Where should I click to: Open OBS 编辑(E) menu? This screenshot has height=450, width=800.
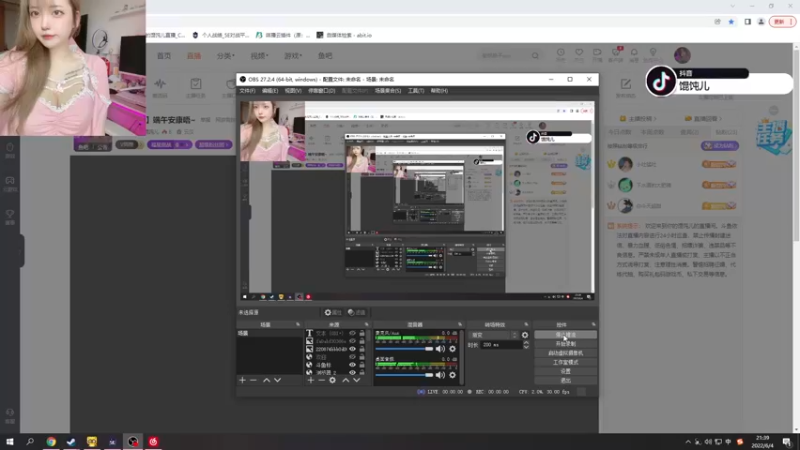coord(270,91)
